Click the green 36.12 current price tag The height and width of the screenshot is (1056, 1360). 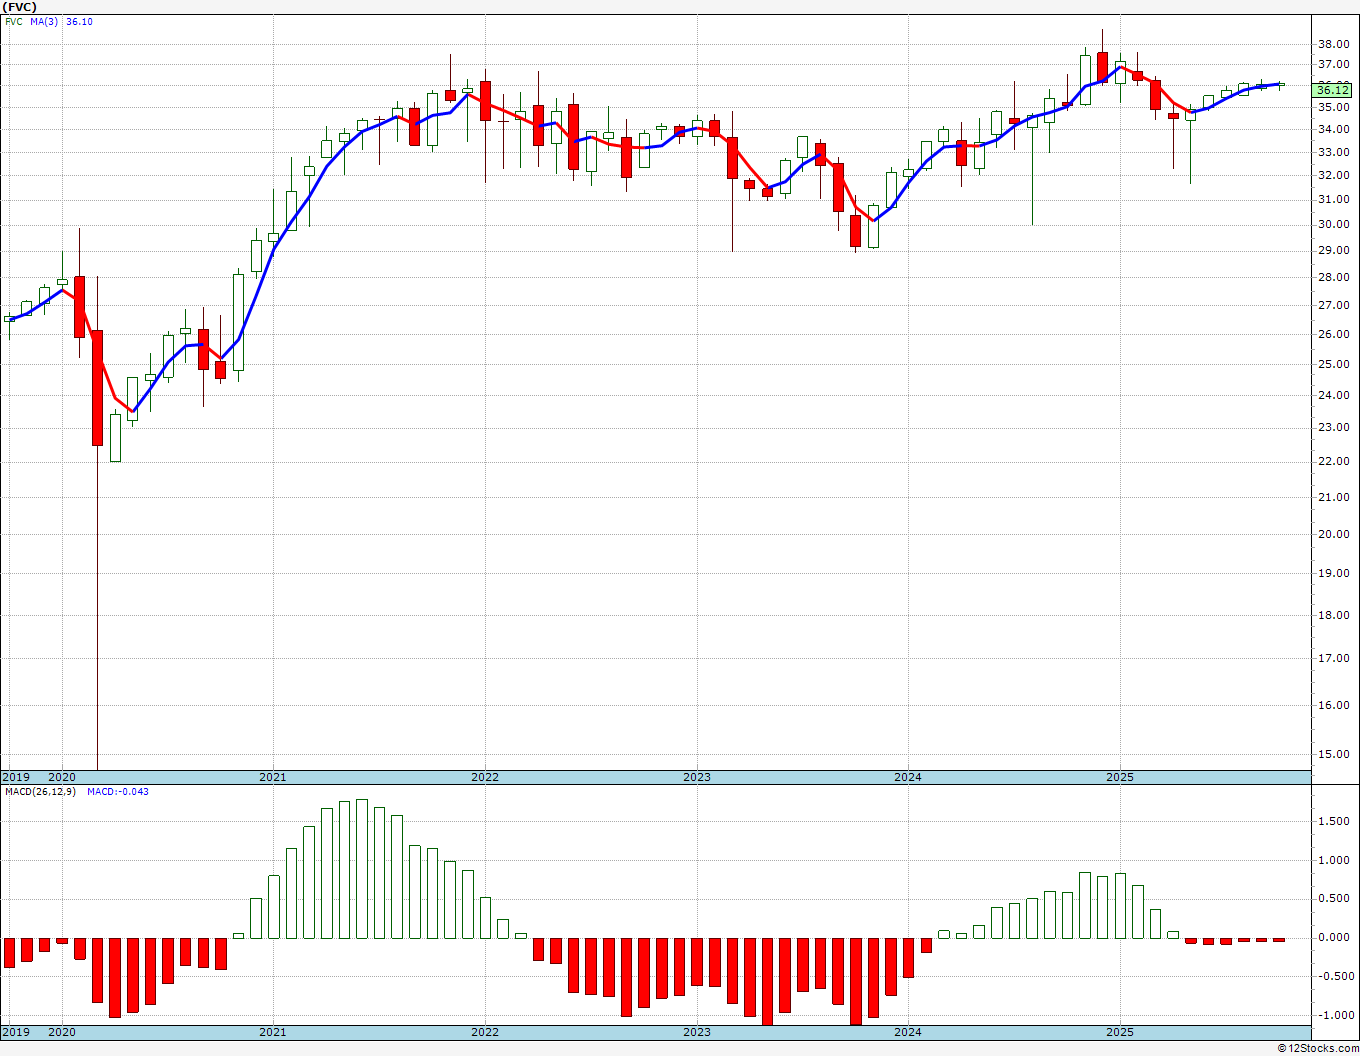coord(1334,90)
